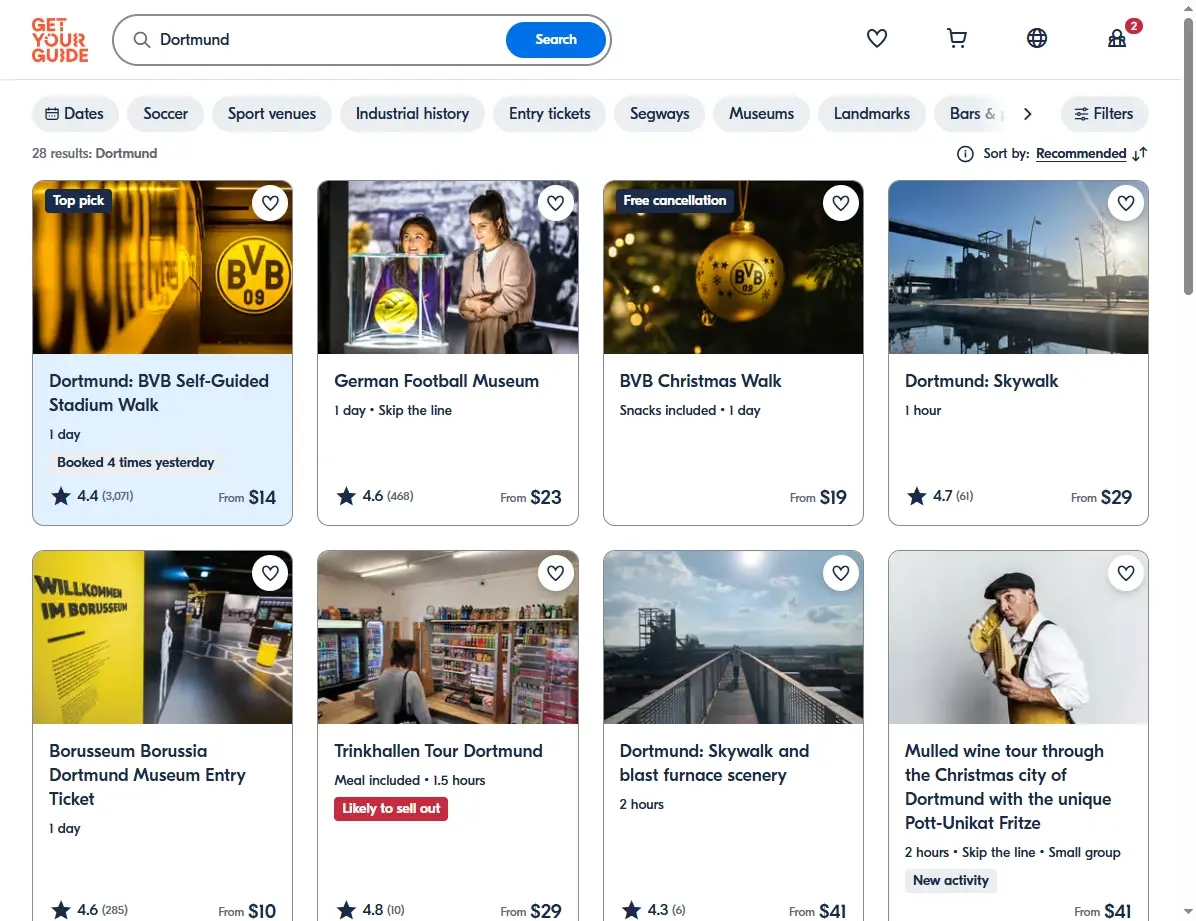1196x921 pixels.
Task: Click the 4.7 (61) rating
Action: tap(940, 496)
